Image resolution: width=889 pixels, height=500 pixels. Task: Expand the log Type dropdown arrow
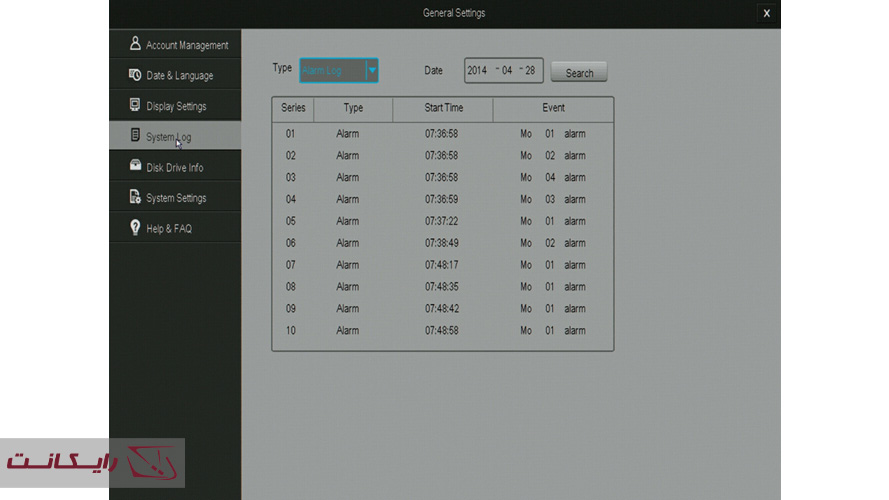click(x=372, y=70)
